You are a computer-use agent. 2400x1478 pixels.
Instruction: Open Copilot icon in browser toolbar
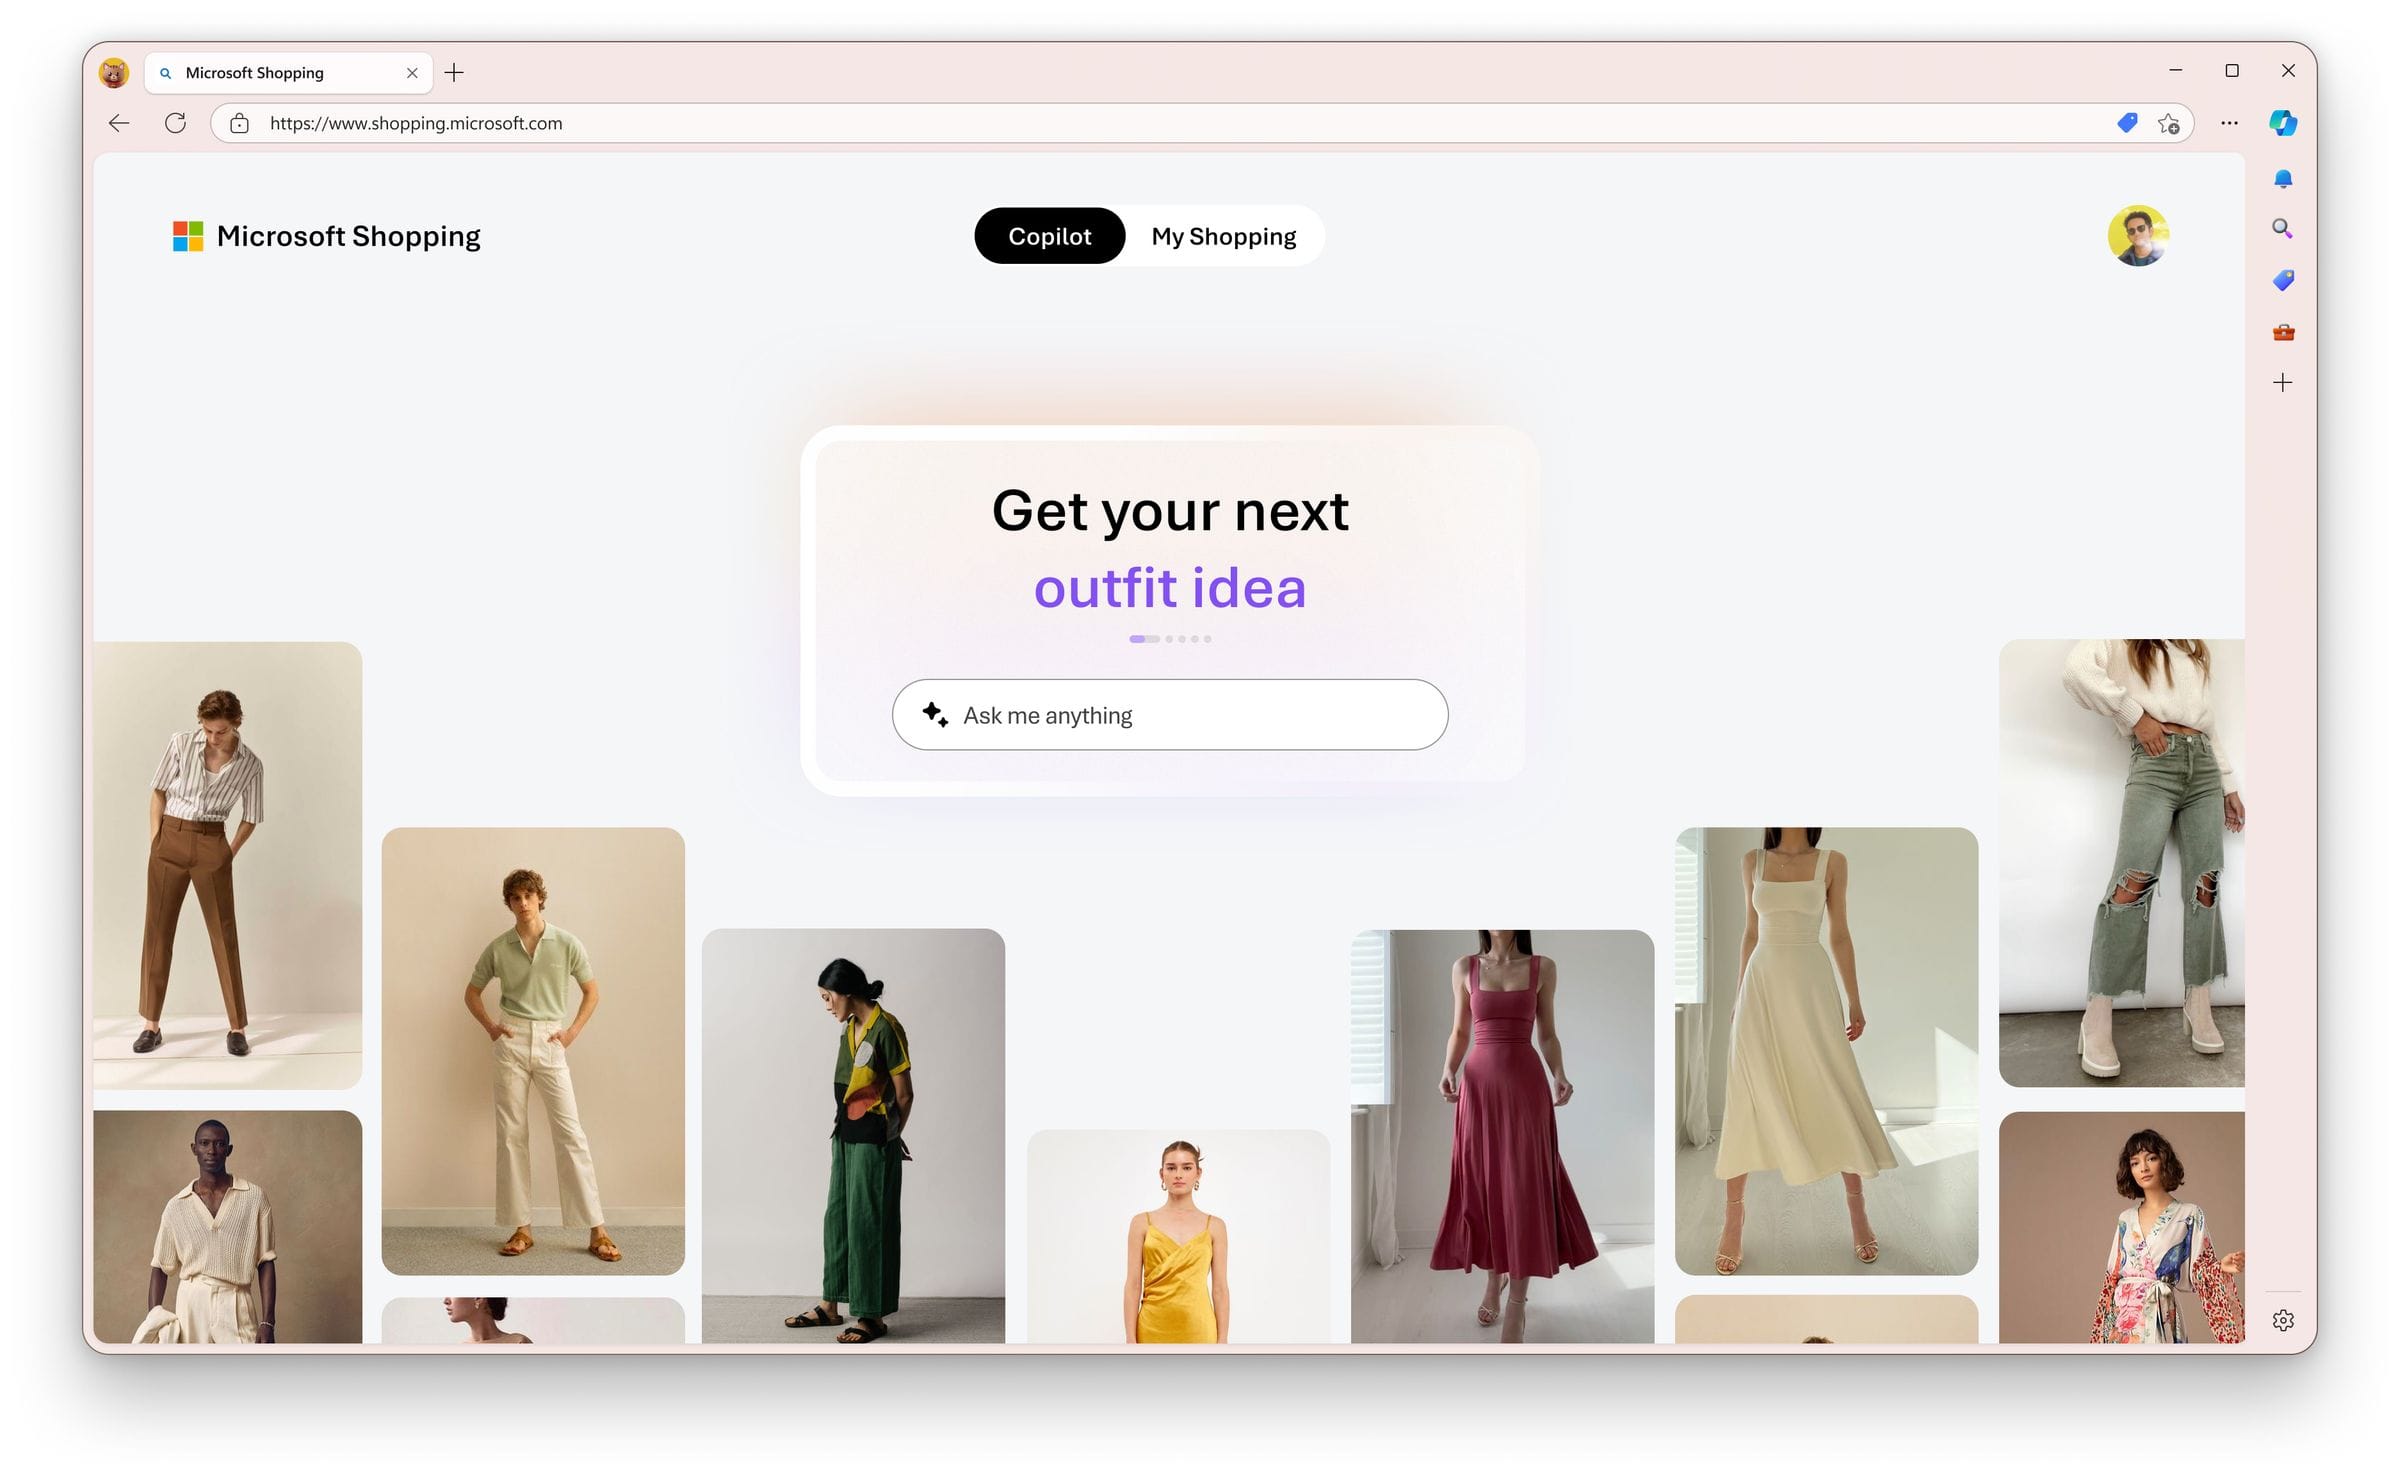click(2283, 123)
